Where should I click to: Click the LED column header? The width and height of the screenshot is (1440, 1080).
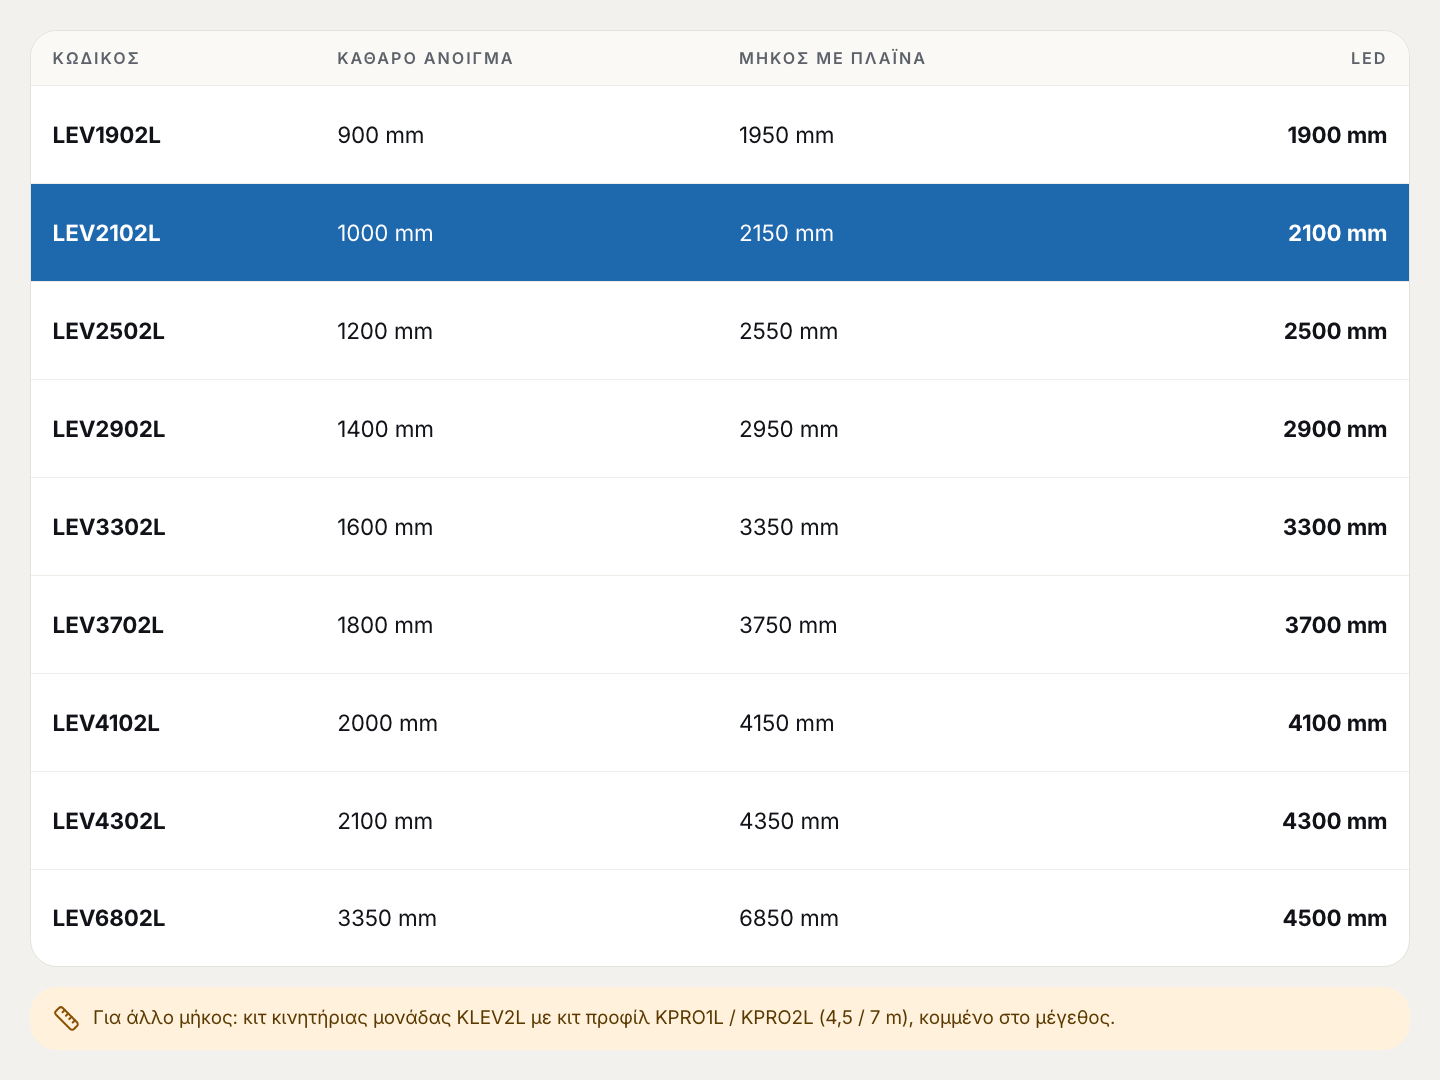1368,58
